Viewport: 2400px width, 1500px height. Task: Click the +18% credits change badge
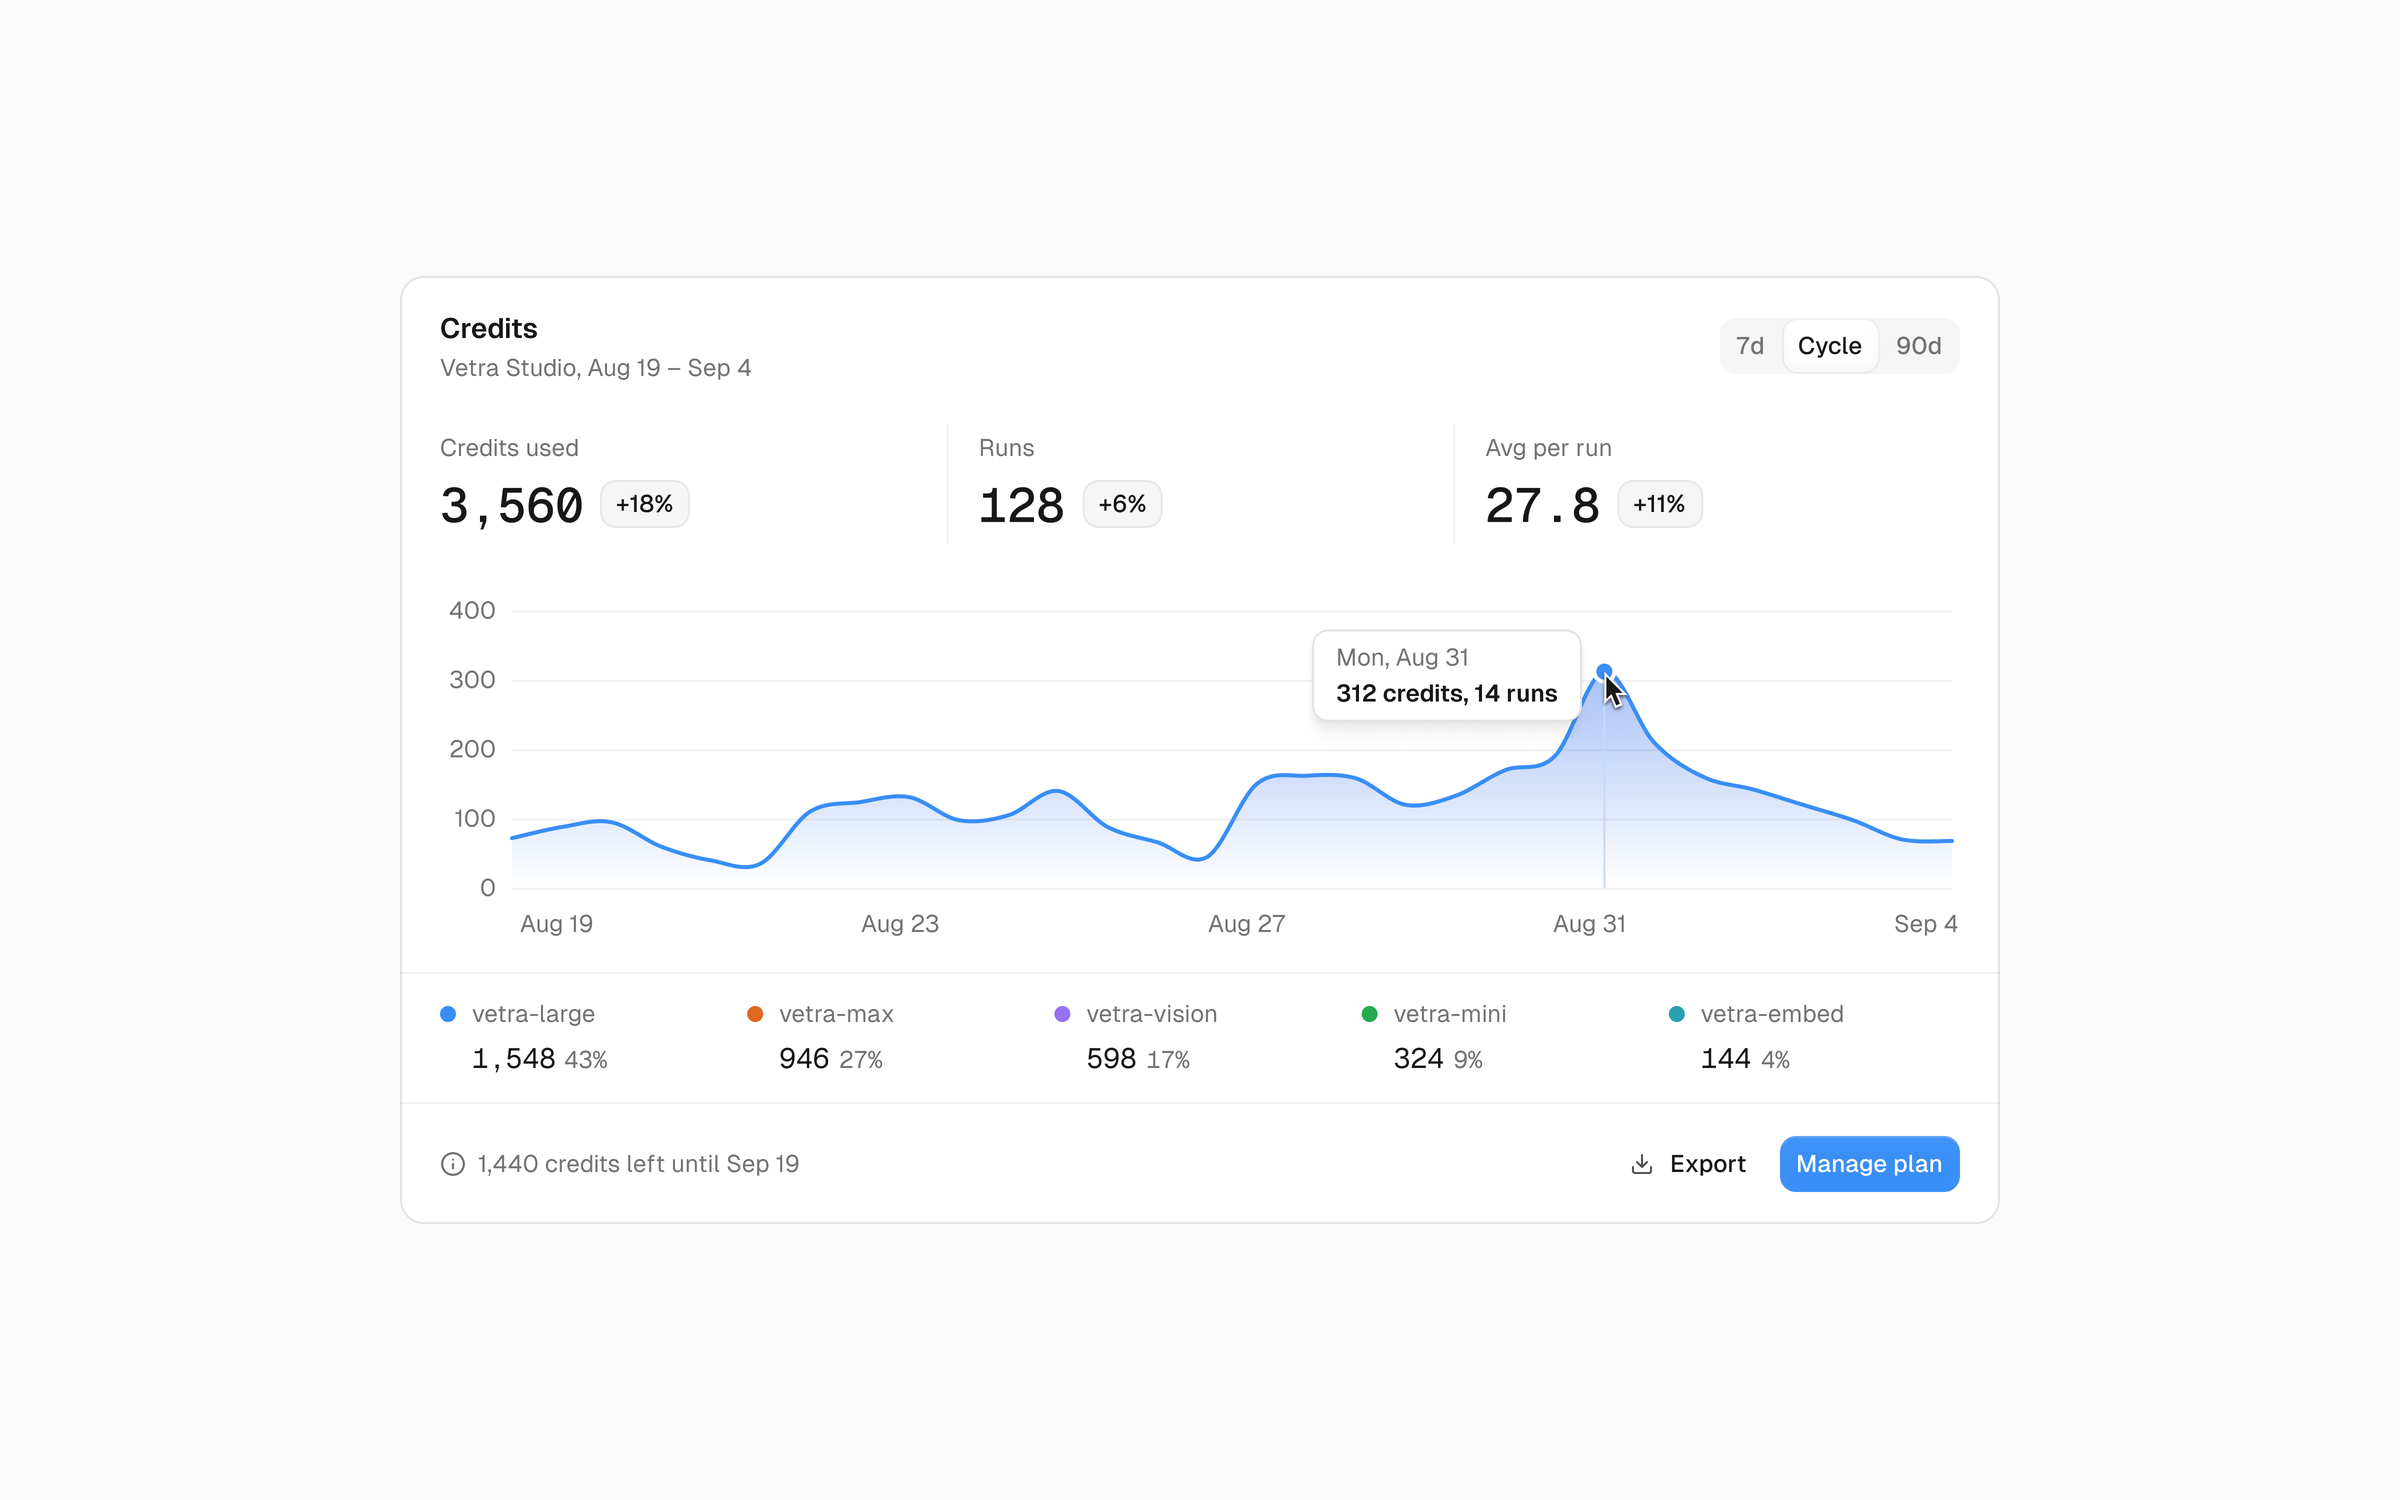click(644, 504)
